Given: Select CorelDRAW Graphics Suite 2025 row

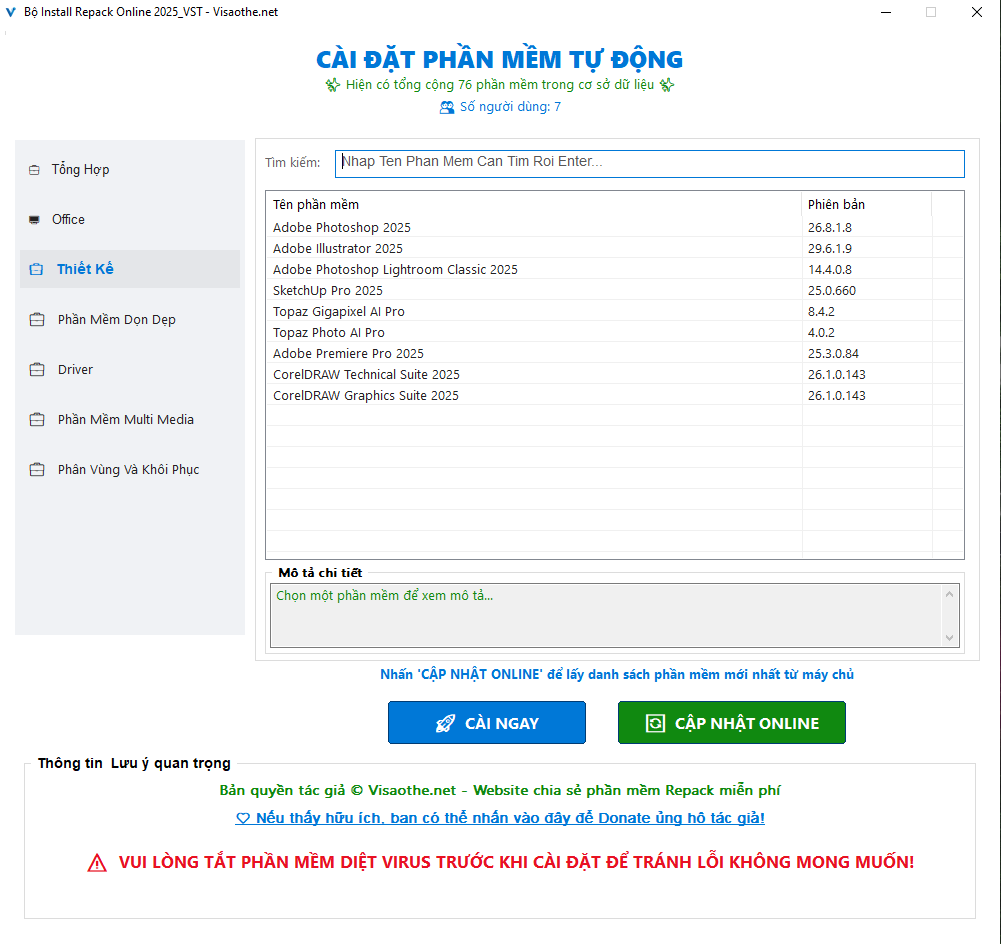Looking at the screenshot, I should (x=614, y=396).
